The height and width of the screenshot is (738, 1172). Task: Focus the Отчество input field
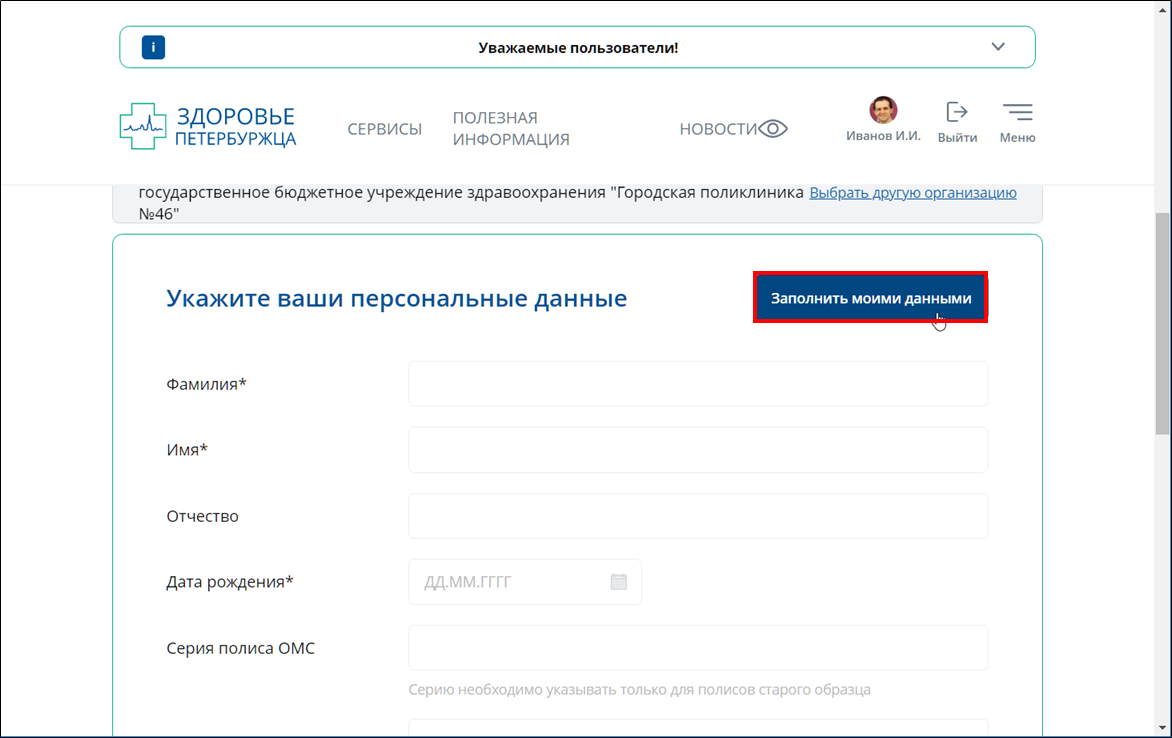pyautogui.click(x=698, y=516)
